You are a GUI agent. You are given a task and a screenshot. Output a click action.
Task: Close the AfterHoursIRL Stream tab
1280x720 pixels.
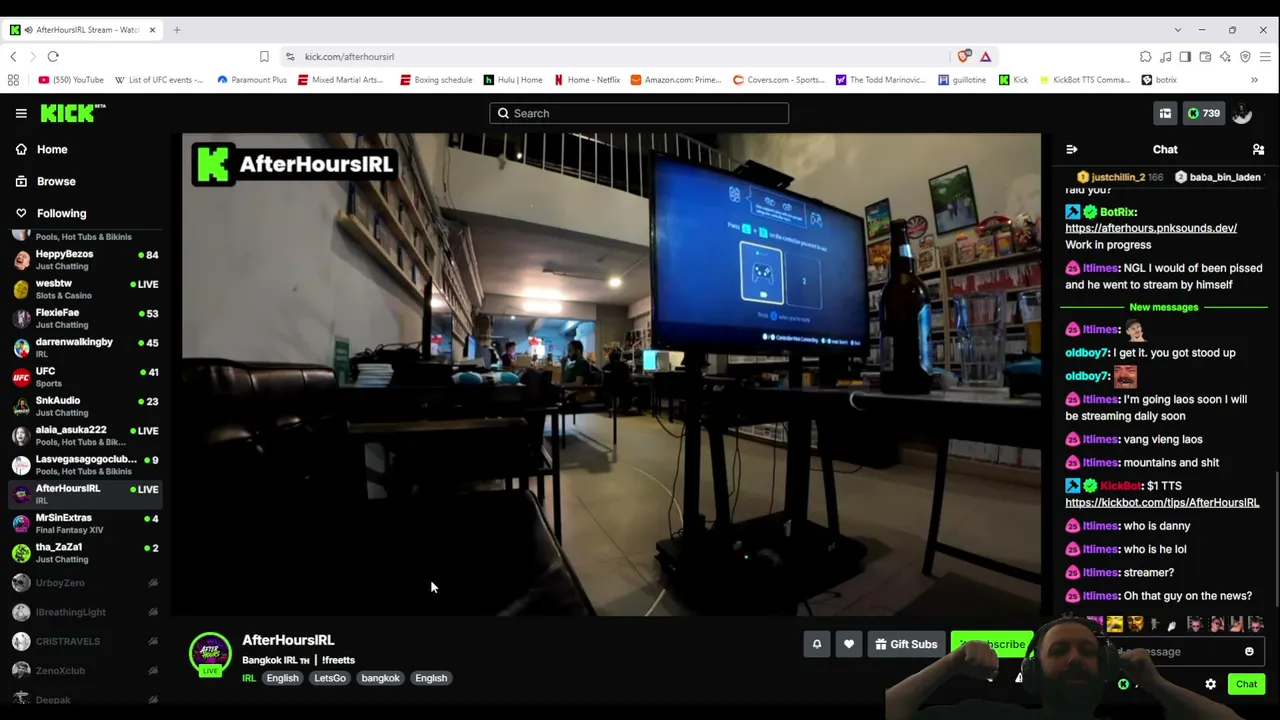152,30
